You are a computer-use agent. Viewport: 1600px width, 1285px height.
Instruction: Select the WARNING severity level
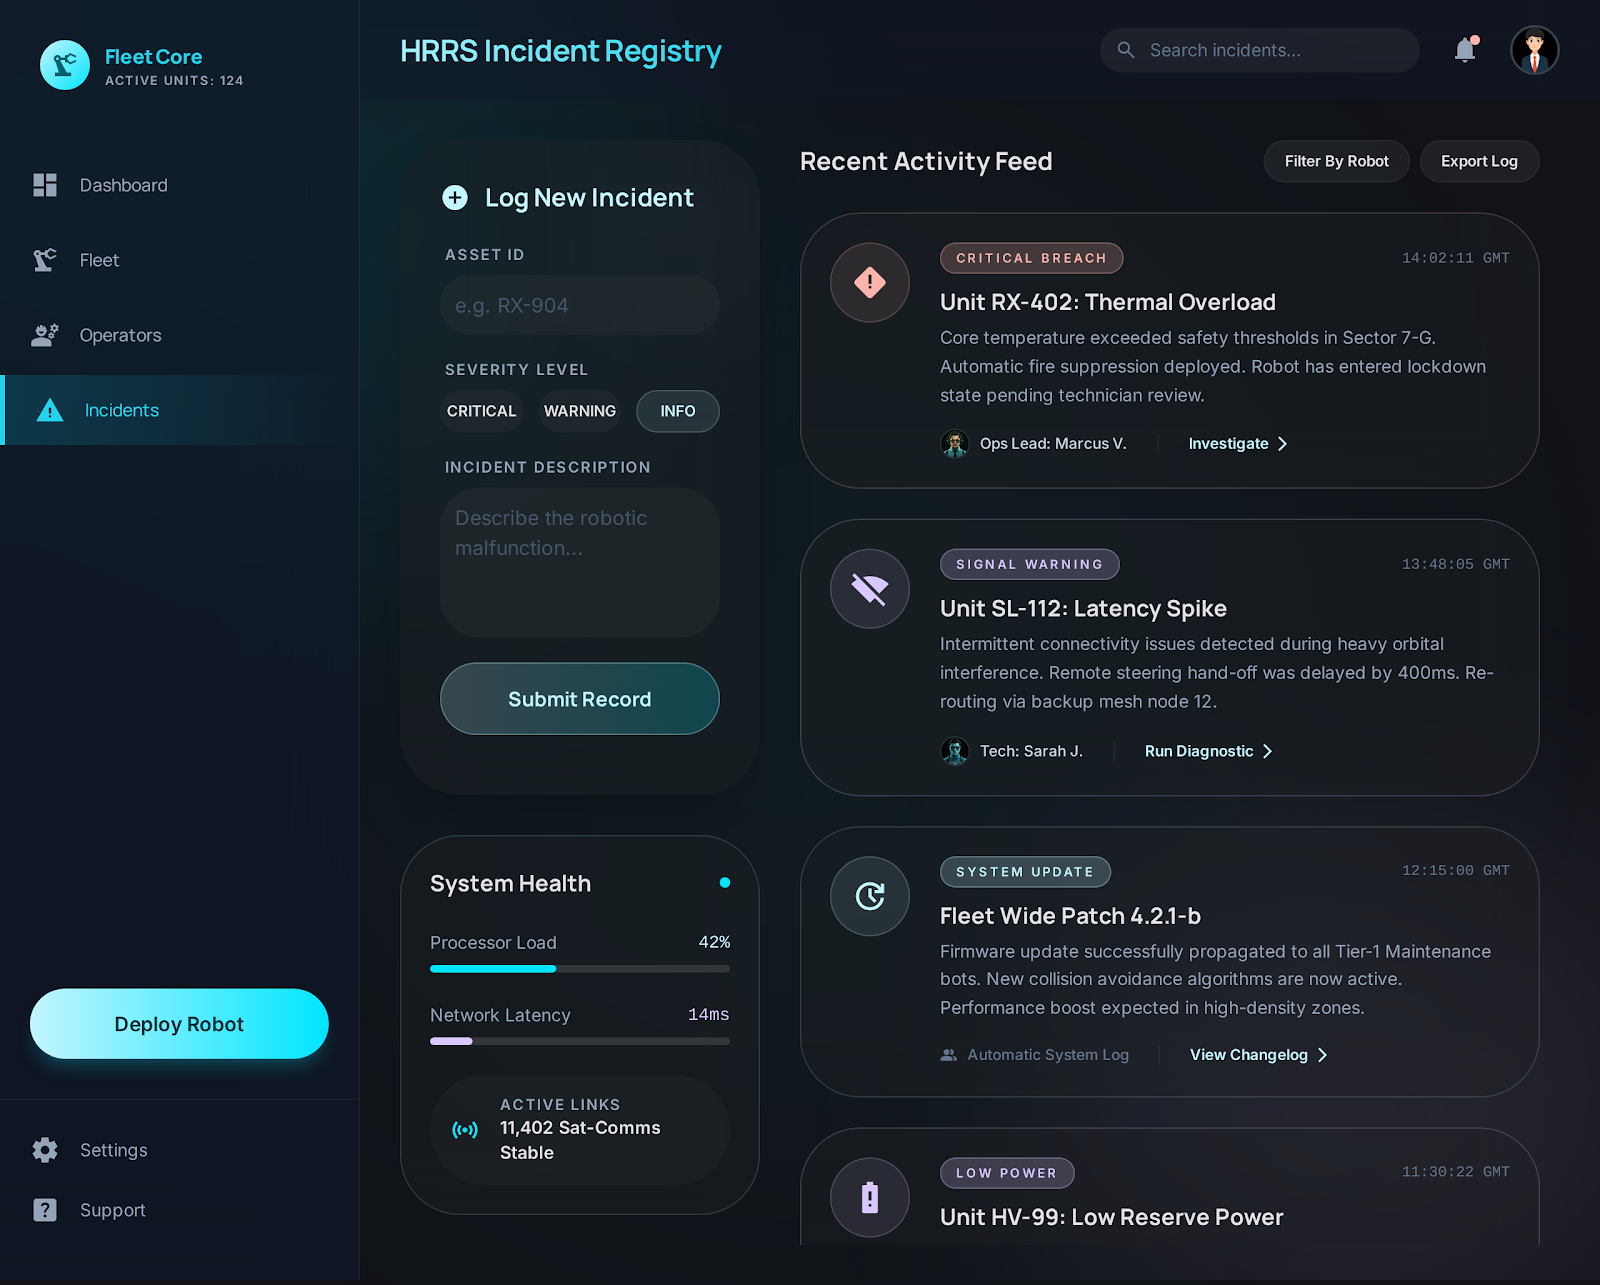(x=579, y=411)
